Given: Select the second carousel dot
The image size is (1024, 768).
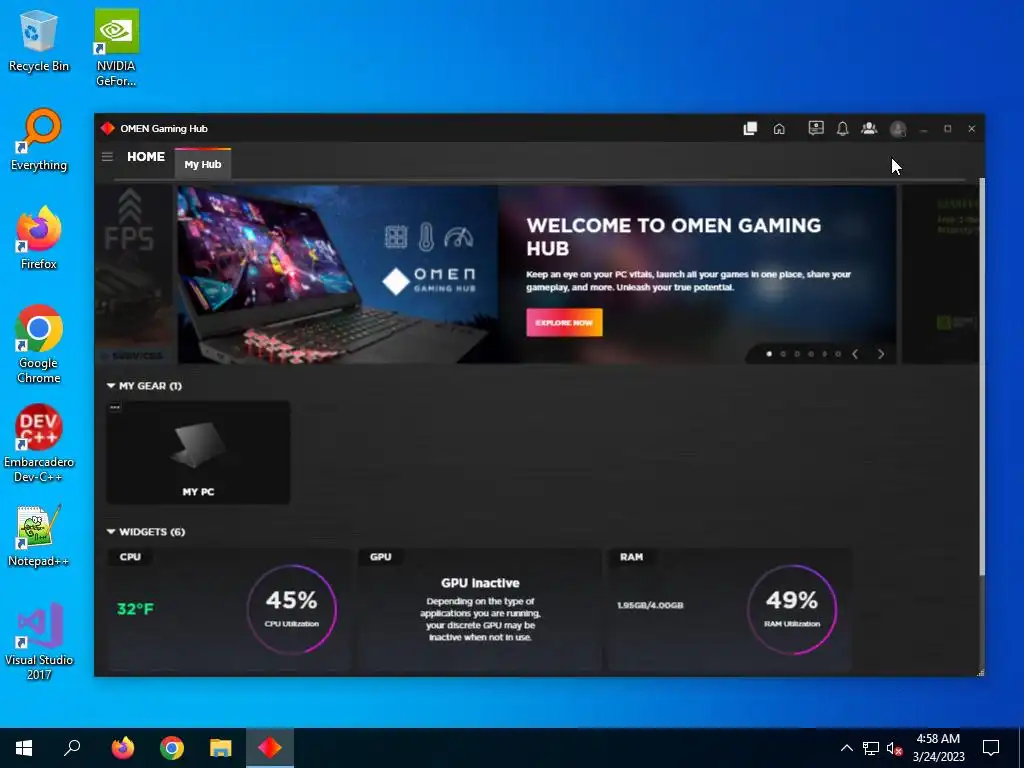Looking at the screenshot, I should click(x=783, y=354).
